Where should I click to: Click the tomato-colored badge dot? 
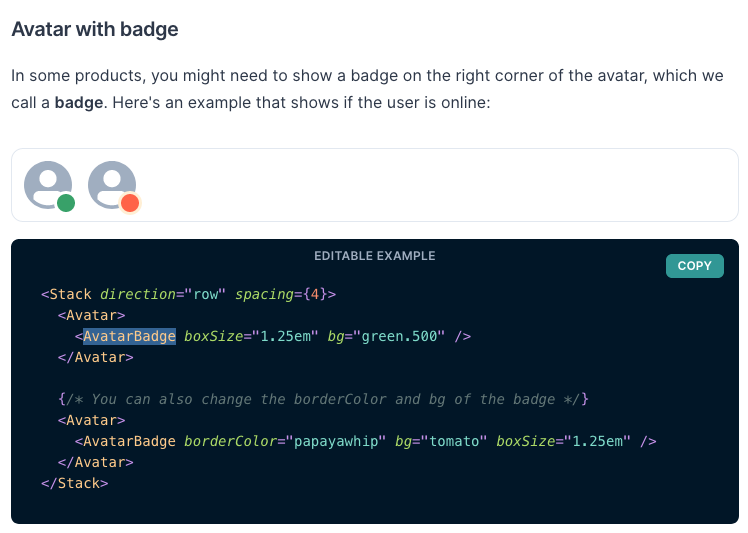coord(129,203)
